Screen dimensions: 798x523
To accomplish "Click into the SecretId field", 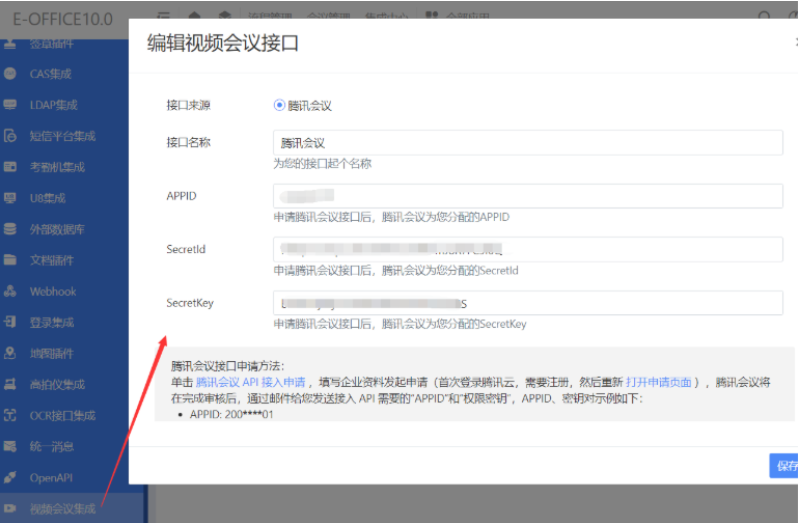I will (x=528, y=249).
